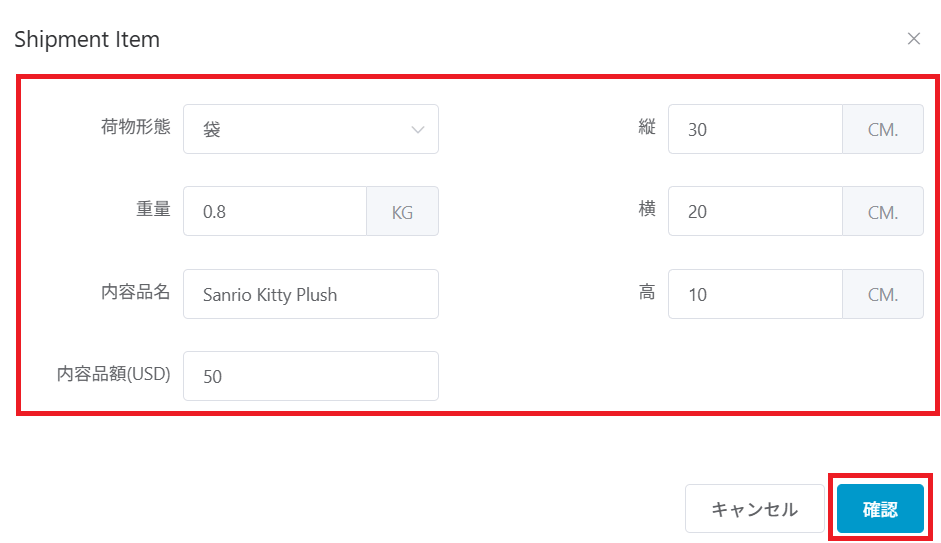
Task: Expand the 荷物形態 dropdown arrow
Action: pyautogui.click(x=418, y=129)
